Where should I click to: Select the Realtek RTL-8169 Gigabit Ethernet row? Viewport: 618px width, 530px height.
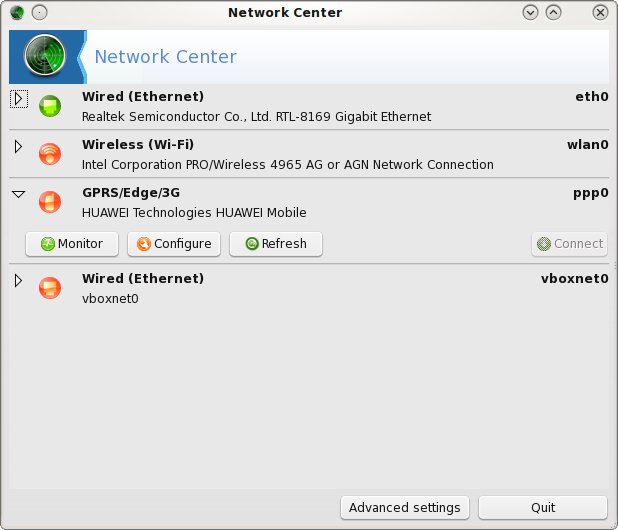click(x=309, y=106)
